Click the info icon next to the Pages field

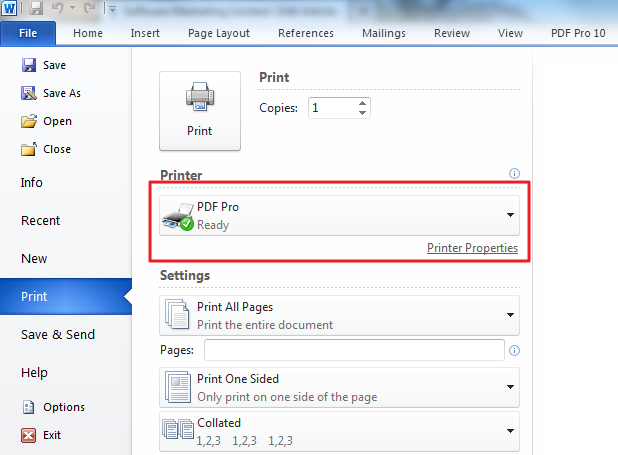click(x=515, y=351)
